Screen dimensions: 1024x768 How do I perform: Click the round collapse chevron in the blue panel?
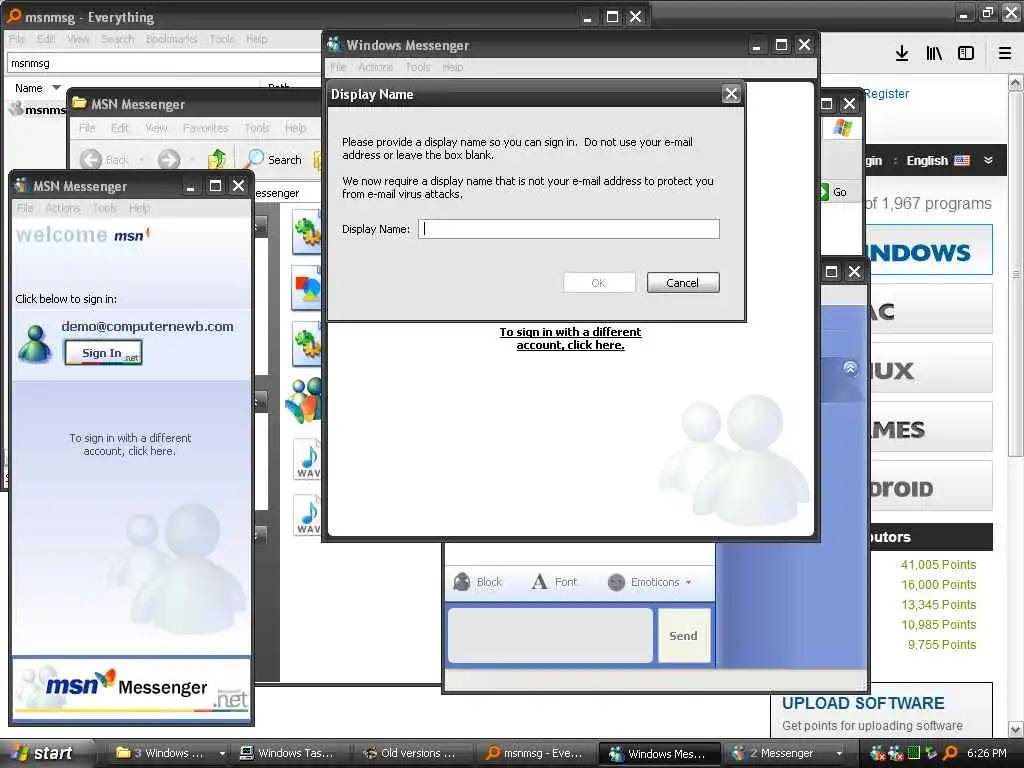coord(850,368)
